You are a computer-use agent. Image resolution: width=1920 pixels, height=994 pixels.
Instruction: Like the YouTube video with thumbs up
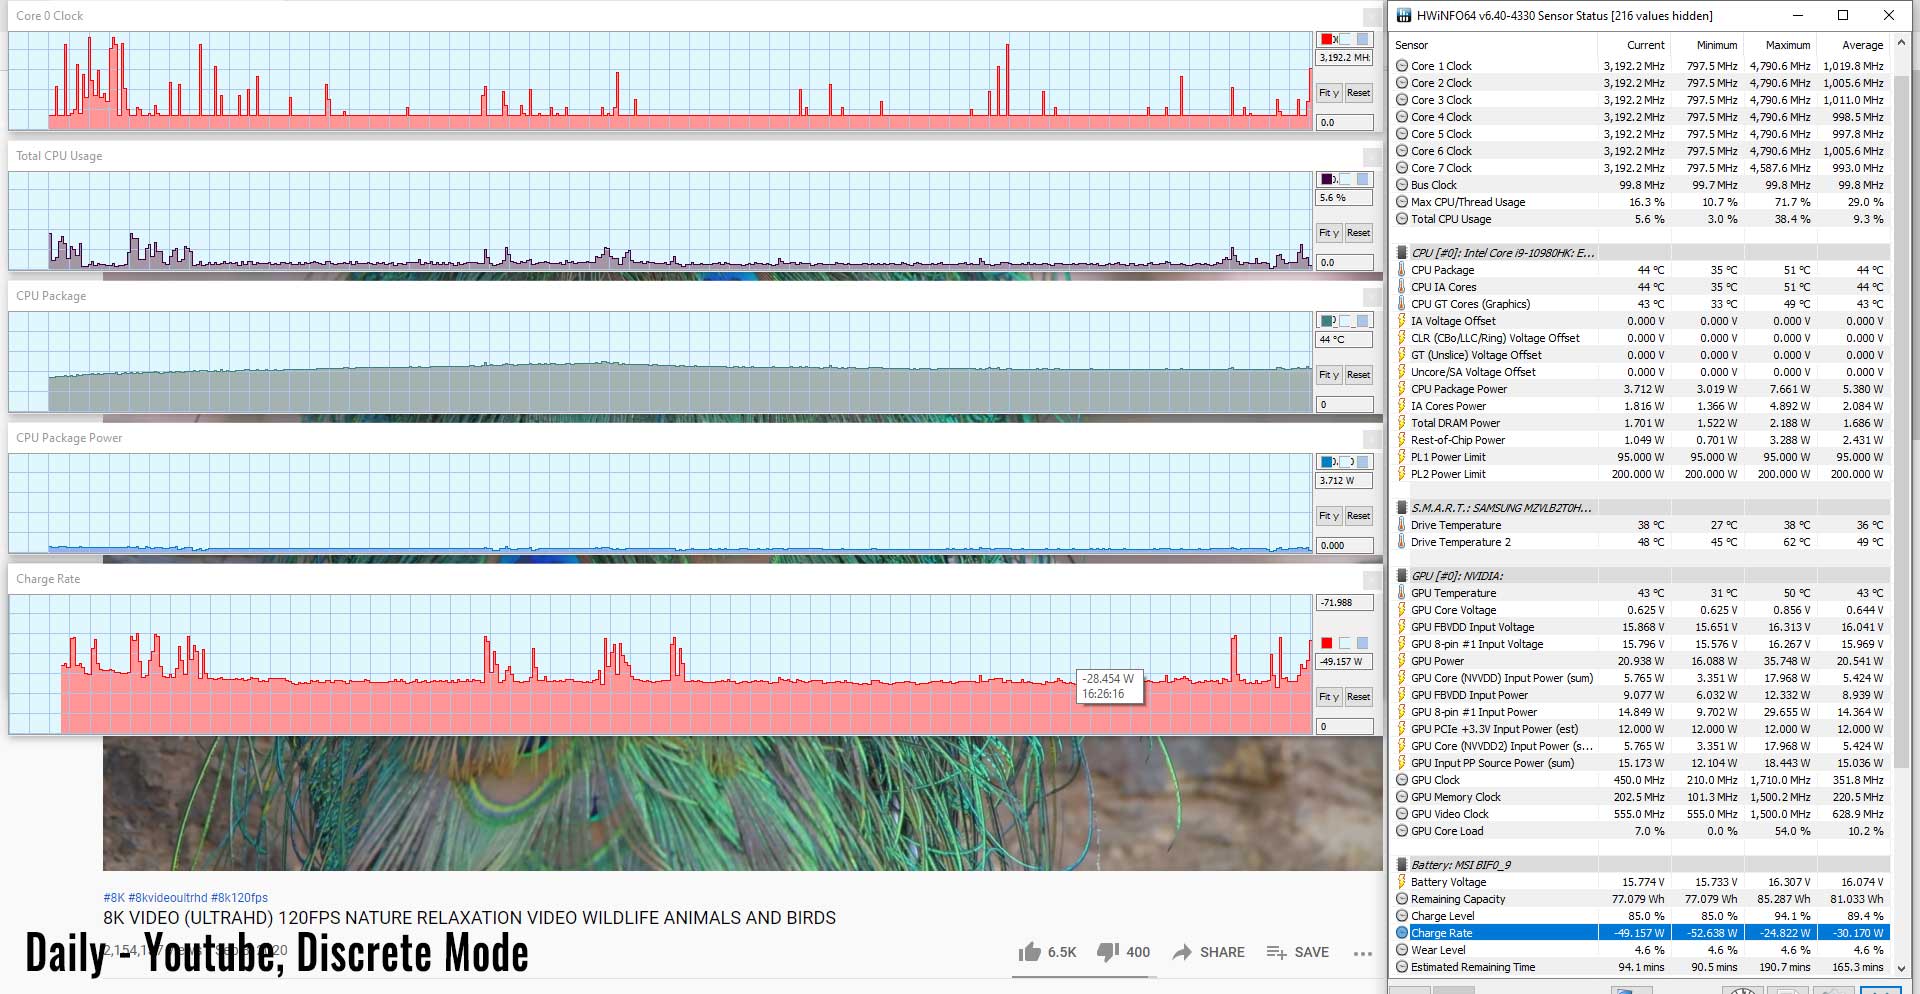[1030, 952]
